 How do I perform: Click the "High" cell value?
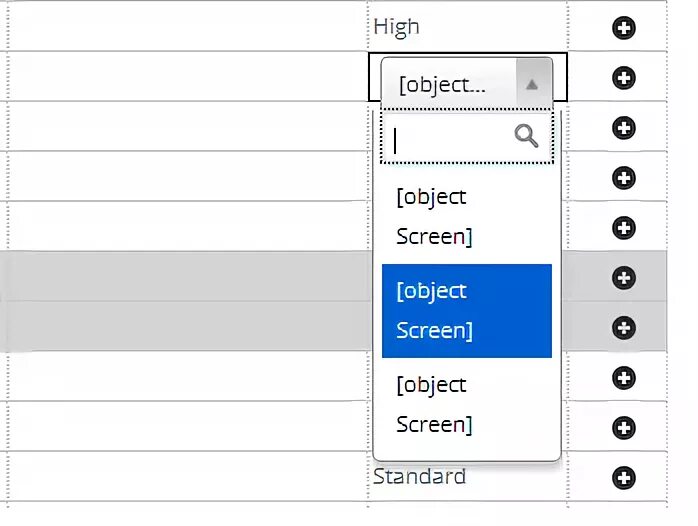coord(397,27)
